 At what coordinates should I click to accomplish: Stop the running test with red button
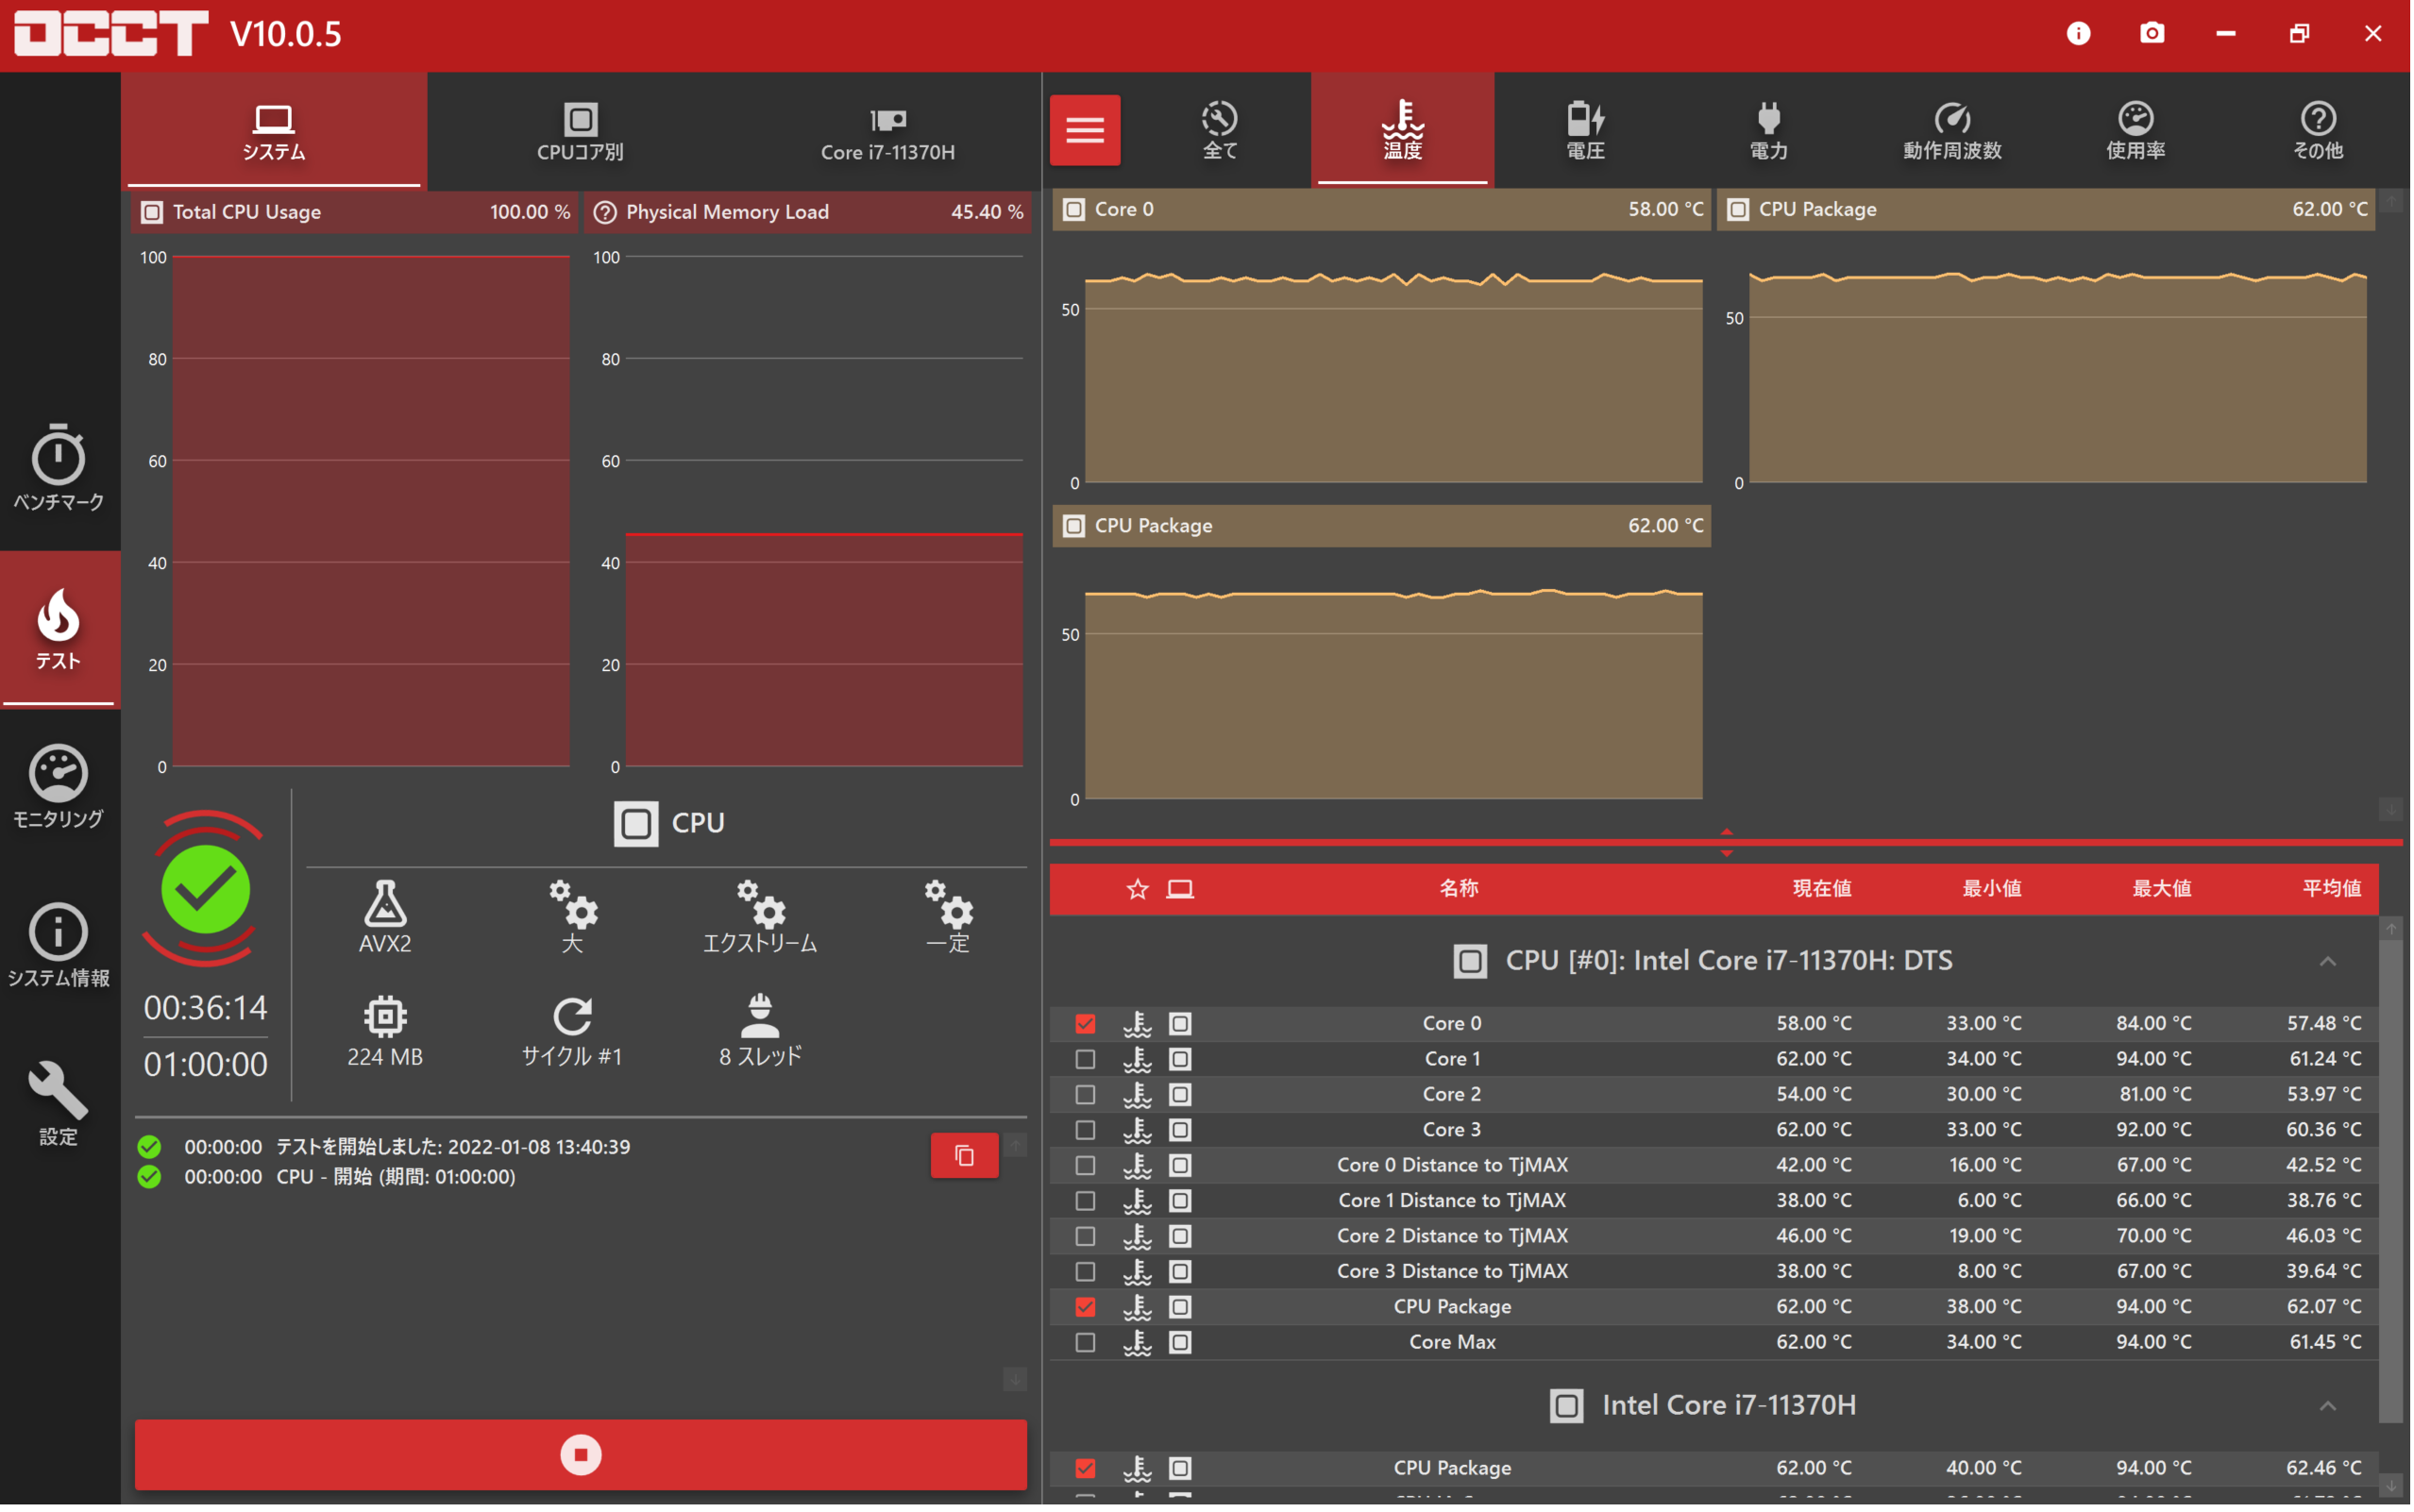click(581, 1456)
